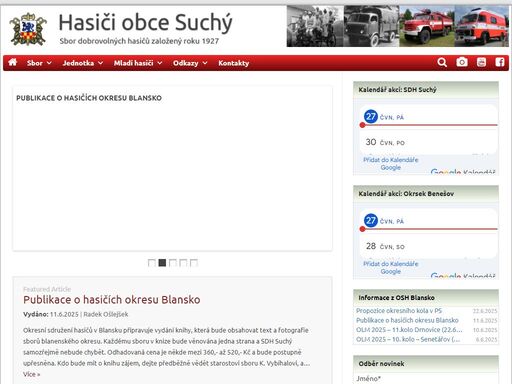This screenshot has width=512, height=384.
Task: Click the fire brigade coat of arms logo
Action: pos(28,29)
